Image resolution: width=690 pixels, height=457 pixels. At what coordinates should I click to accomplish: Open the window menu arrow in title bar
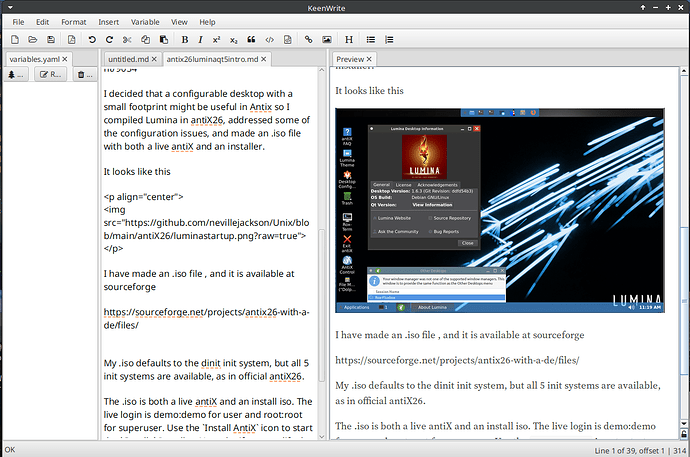click(x=10, y=7)
